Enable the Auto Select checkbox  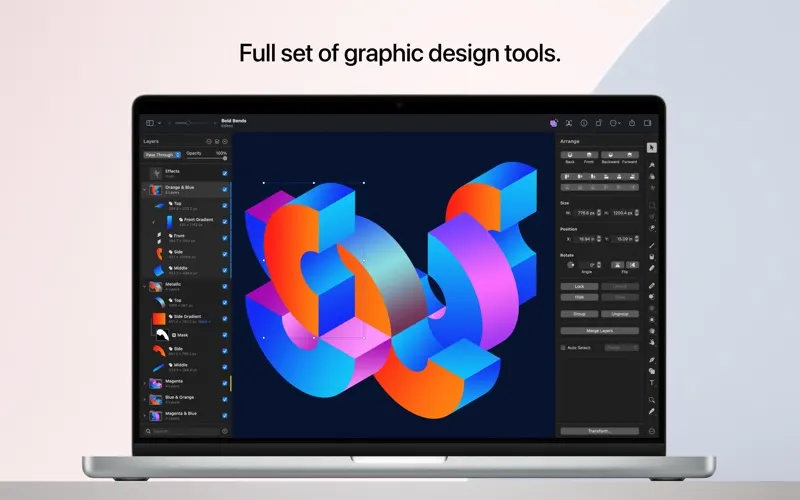563,348
